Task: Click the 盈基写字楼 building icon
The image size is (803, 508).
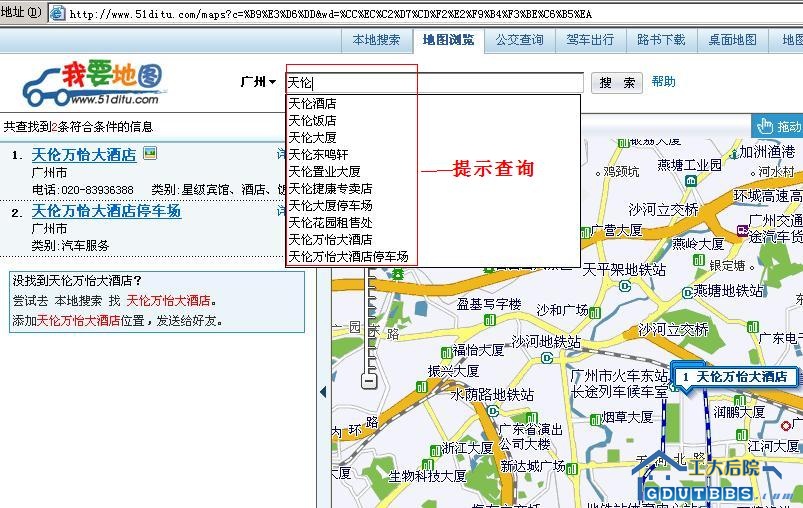Action: coord(490,320)
